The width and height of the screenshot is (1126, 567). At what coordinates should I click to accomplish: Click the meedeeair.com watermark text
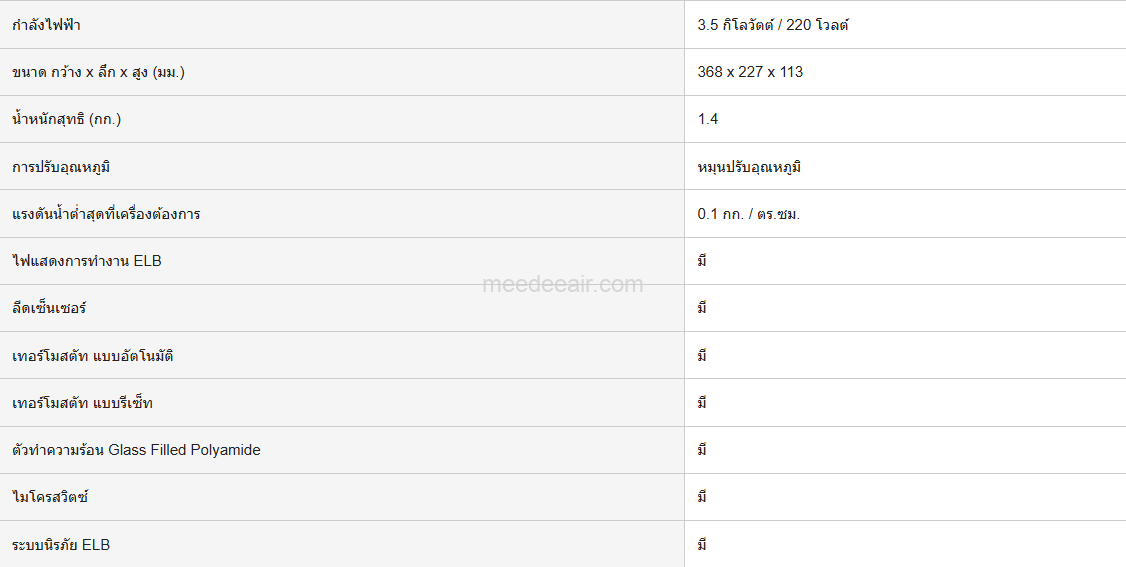563,285
